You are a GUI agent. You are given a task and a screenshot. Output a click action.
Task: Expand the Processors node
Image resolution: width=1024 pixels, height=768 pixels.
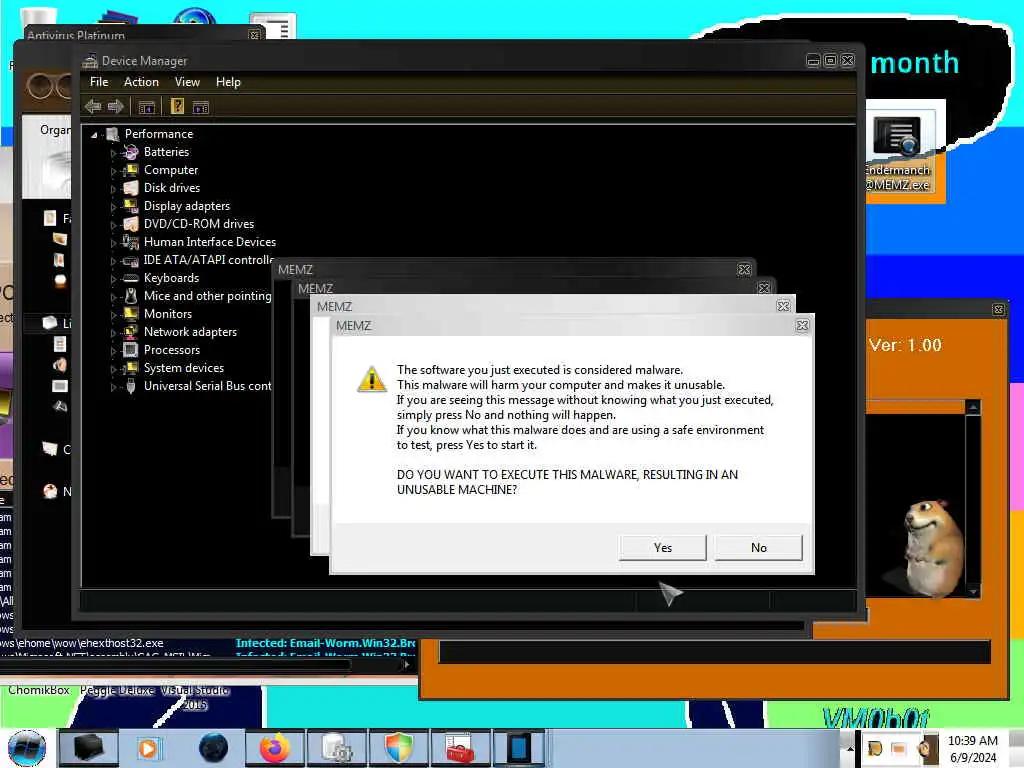click(x=113, y=351)
